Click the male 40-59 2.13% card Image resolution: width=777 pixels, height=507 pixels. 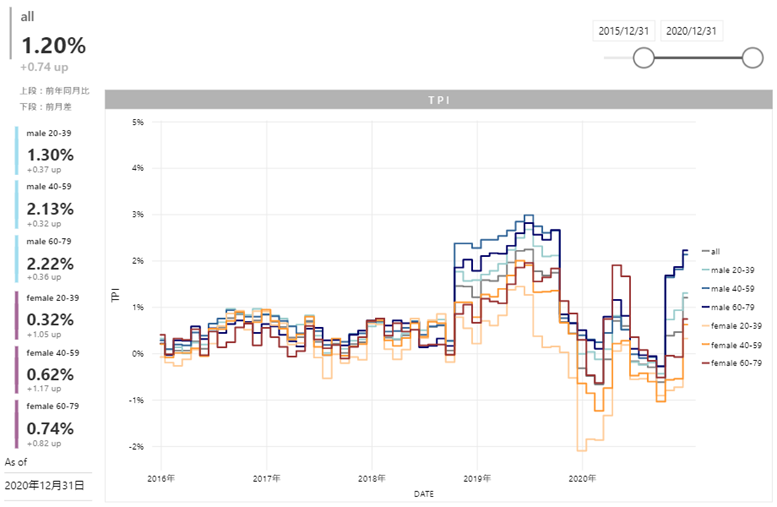point(50,208)
